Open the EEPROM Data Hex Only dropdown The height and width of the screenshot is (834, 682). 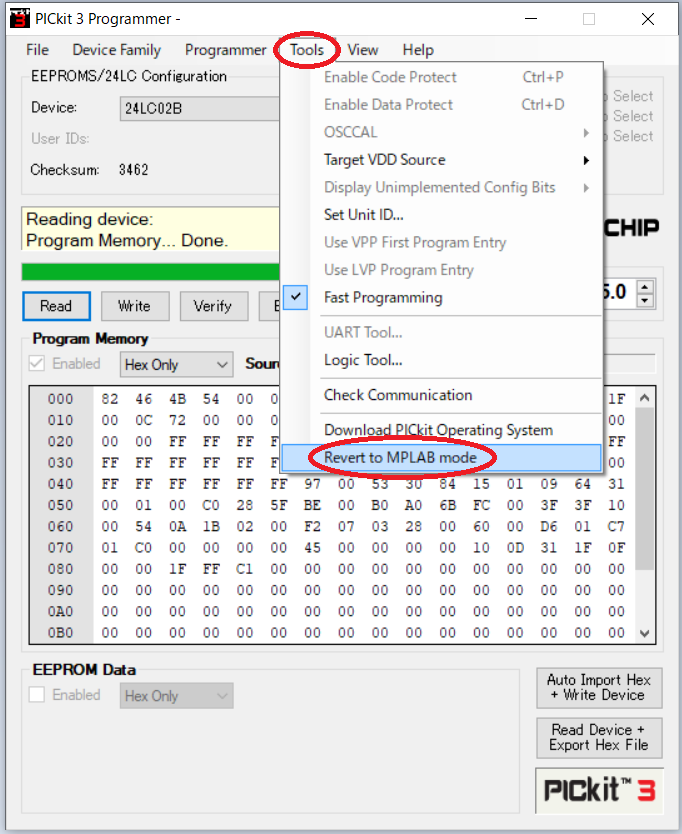pyautogui.click(x=176, y=696)
